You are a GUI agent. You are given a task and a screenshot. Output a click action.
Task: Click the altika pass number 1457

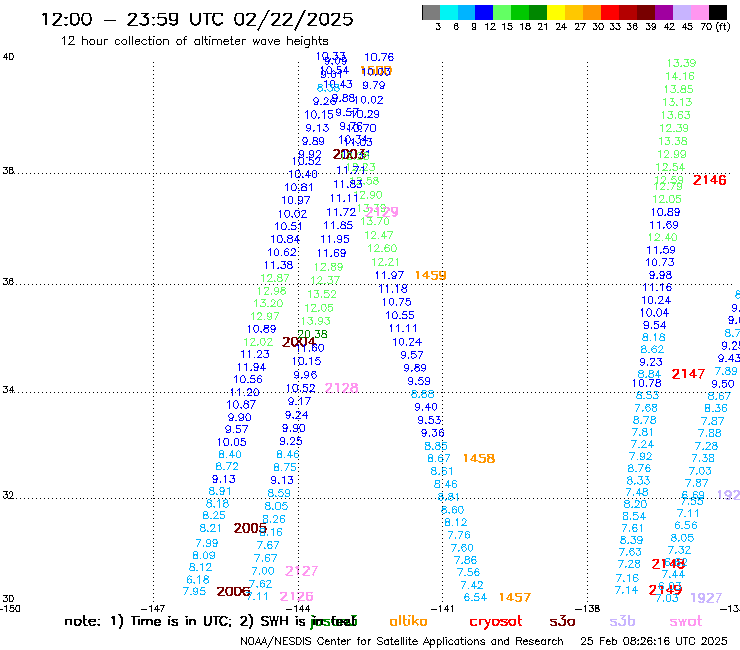[x=515, y=598]
